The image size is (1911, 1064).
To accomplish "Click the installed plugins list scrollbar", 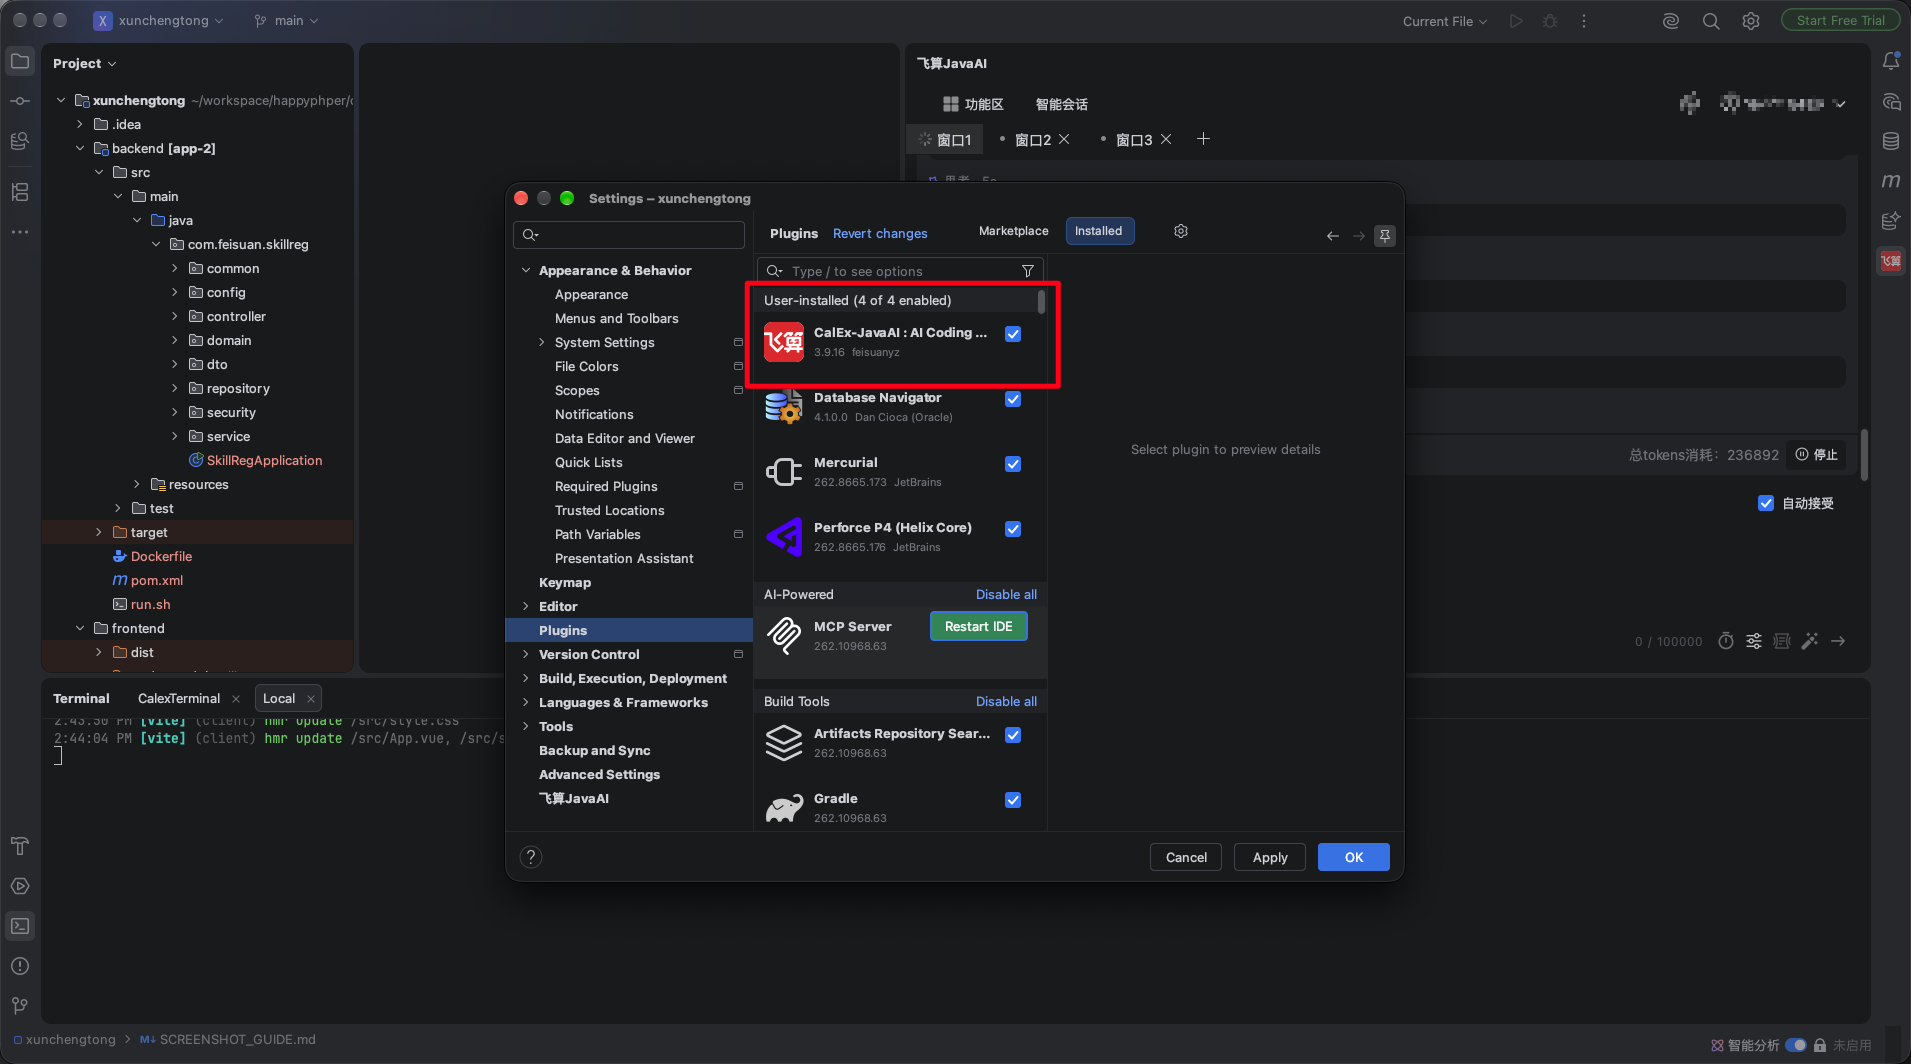I will click(1042, 301).
